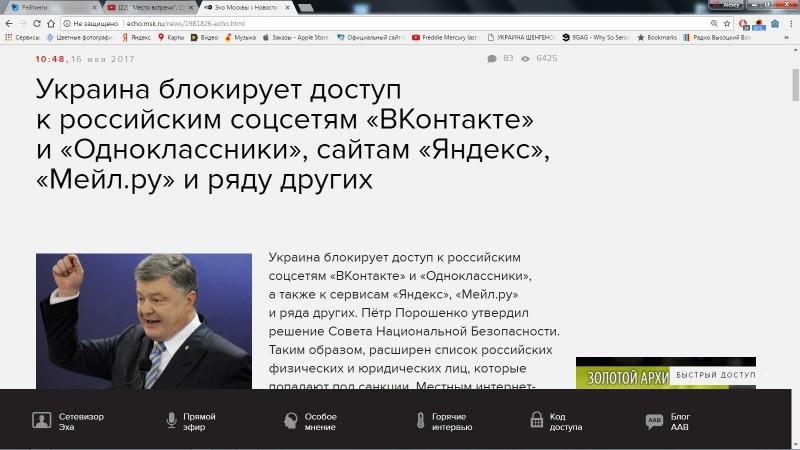The width and height of the screenshot is (800, 450).
Task: Bookmark this page with star icon
Action: (727, 22)
